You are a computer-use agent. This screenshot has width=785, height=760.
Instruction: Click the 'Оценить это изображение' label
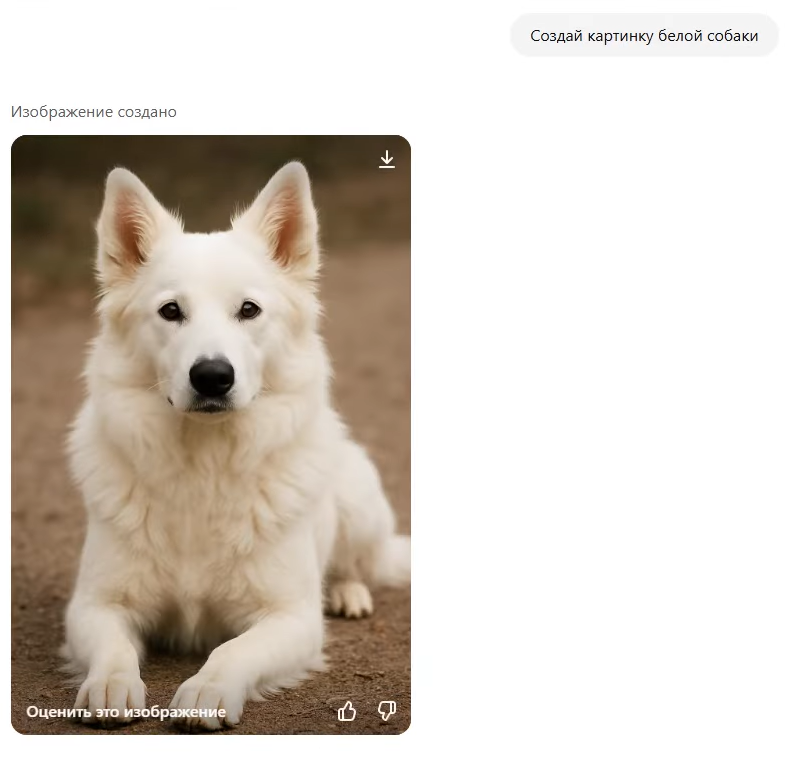[x=126, y=712]
